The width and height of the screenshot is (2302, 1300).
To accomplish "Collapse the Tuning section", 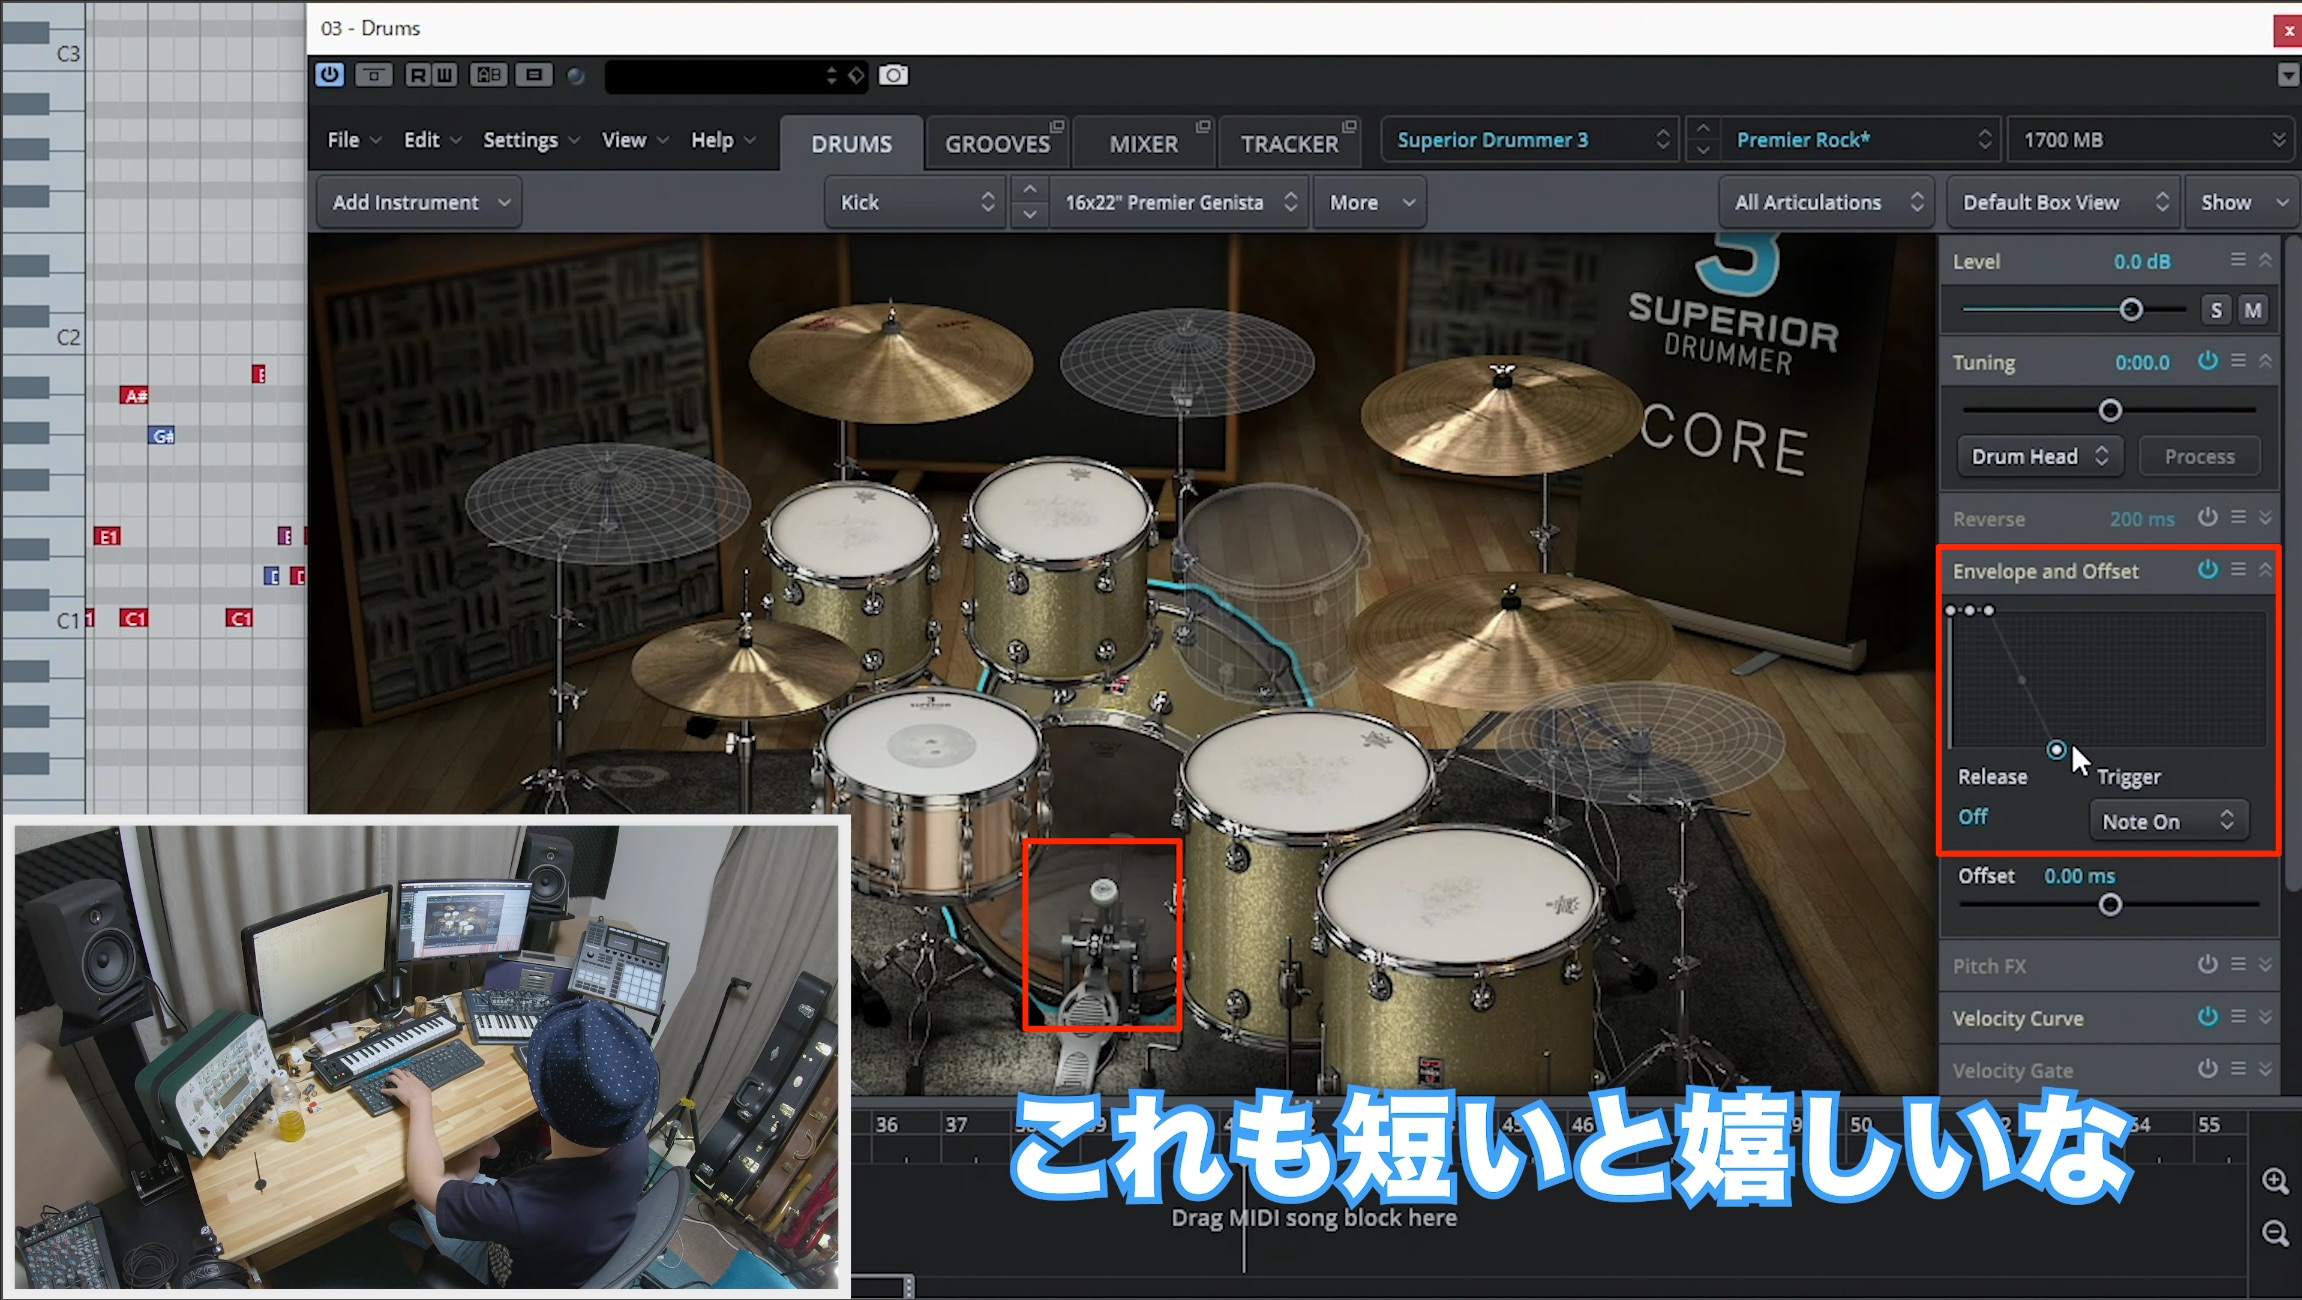I will click(x=2265, y=361).
